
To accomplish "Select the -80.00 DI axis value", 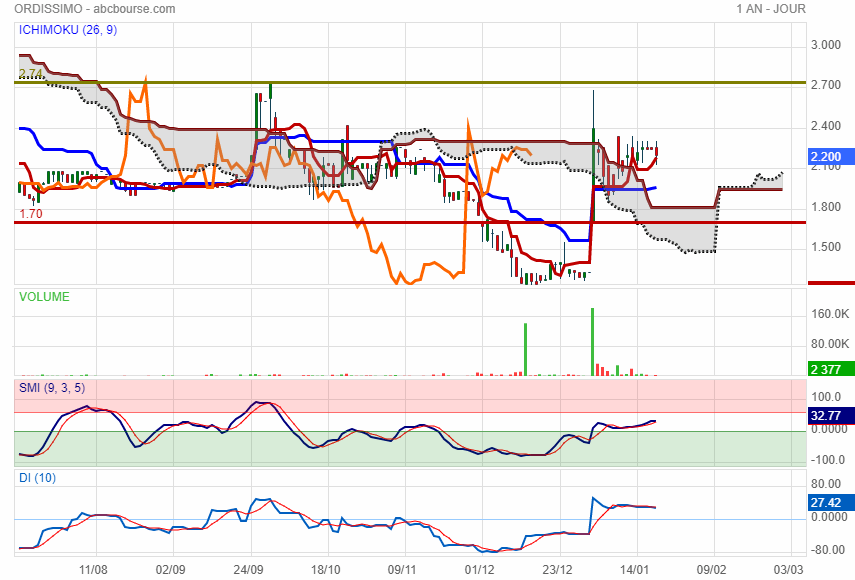I will 828,550.
